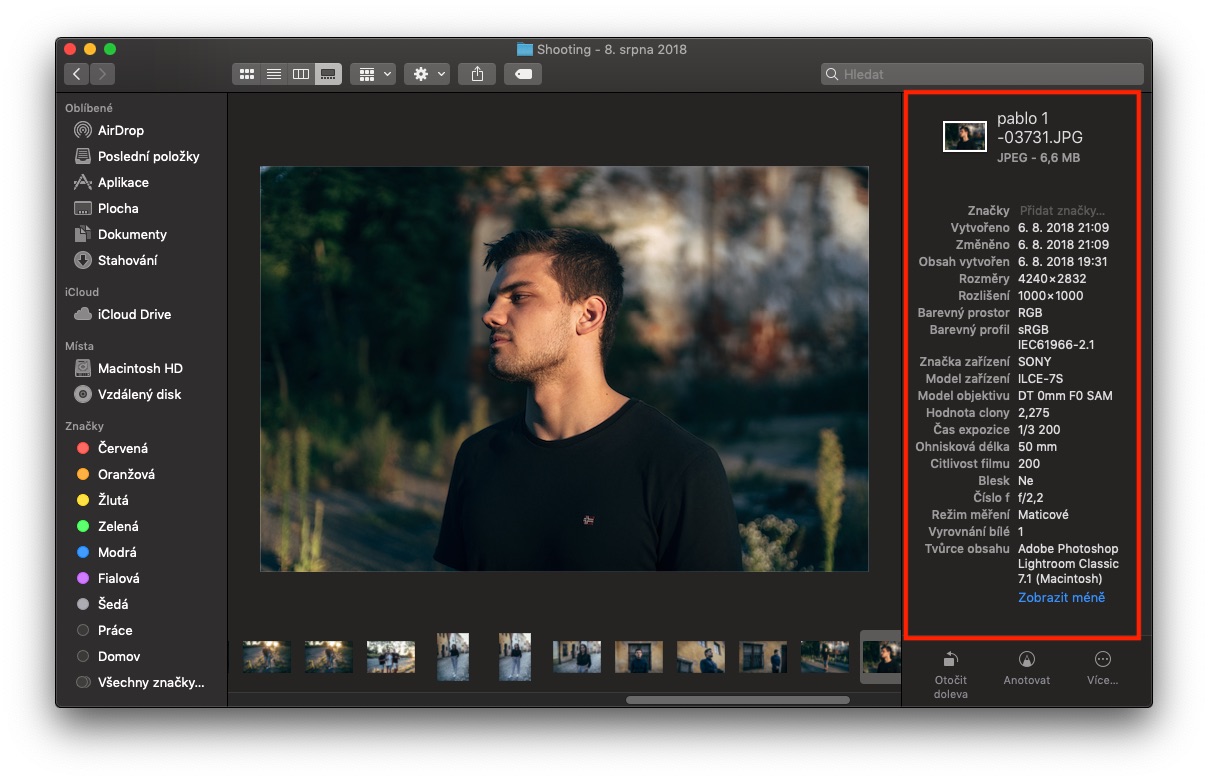This screenshot has height=781, width=1208.
Task: Go back with the left arrow
Action: [x=77, y=74]
